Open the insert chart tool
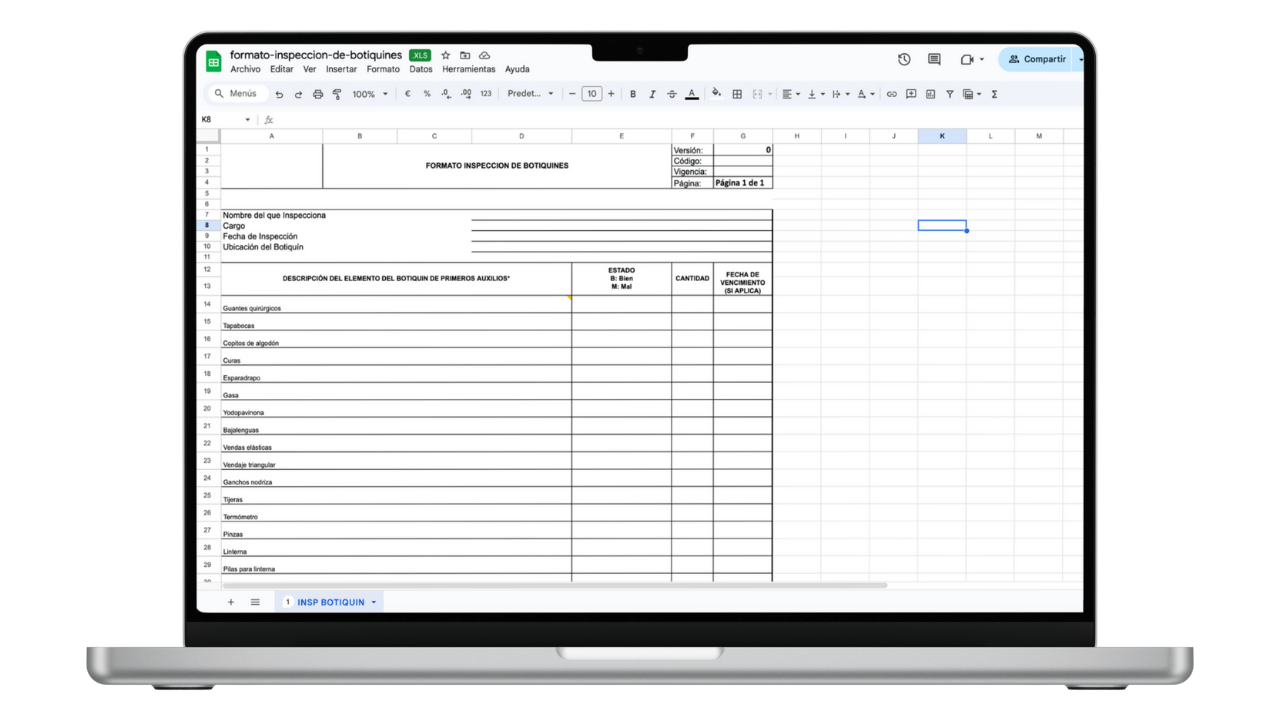1280x720 pixels. point(932,93)
